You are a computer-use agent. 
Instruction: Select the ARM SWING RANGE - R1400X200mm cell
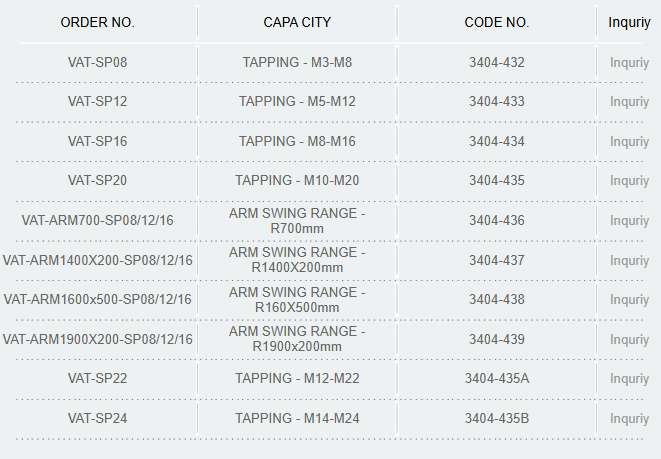pos(297,260)
